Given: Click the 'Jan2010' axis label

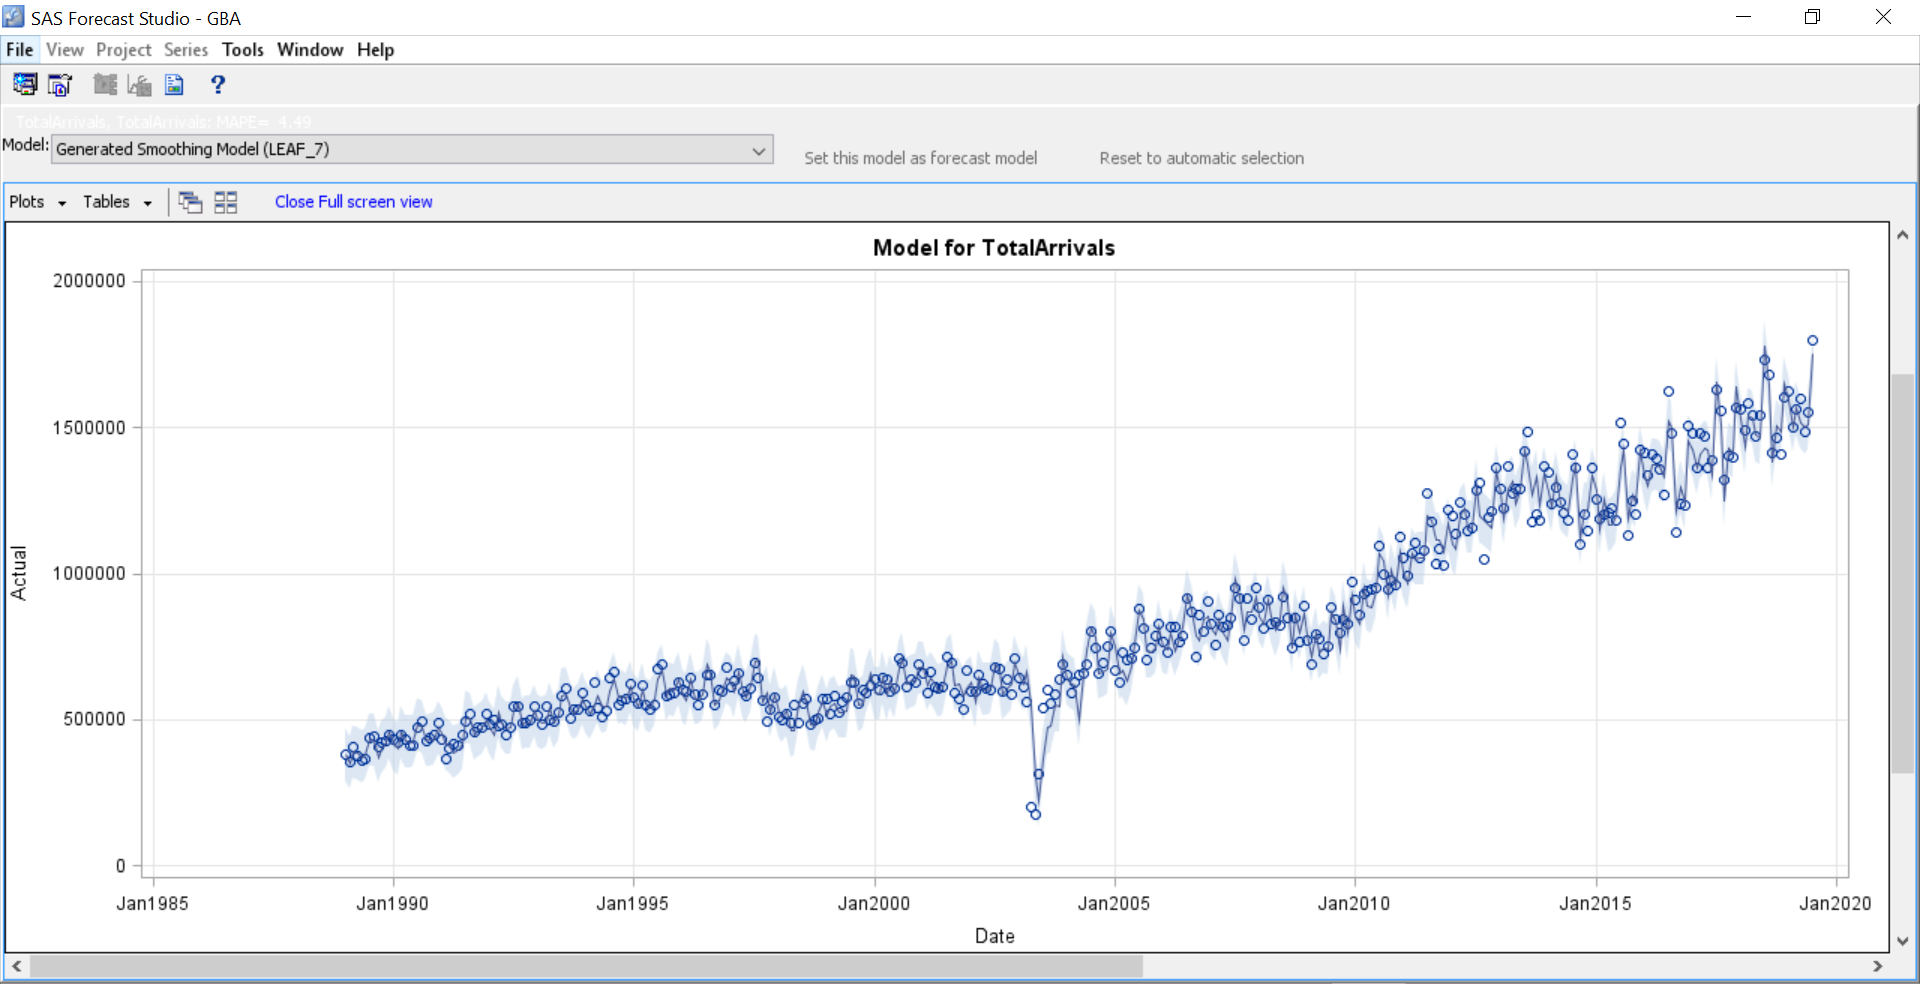Looking at the screenshot, I should pyautogui.click(x=1354, y=904).
